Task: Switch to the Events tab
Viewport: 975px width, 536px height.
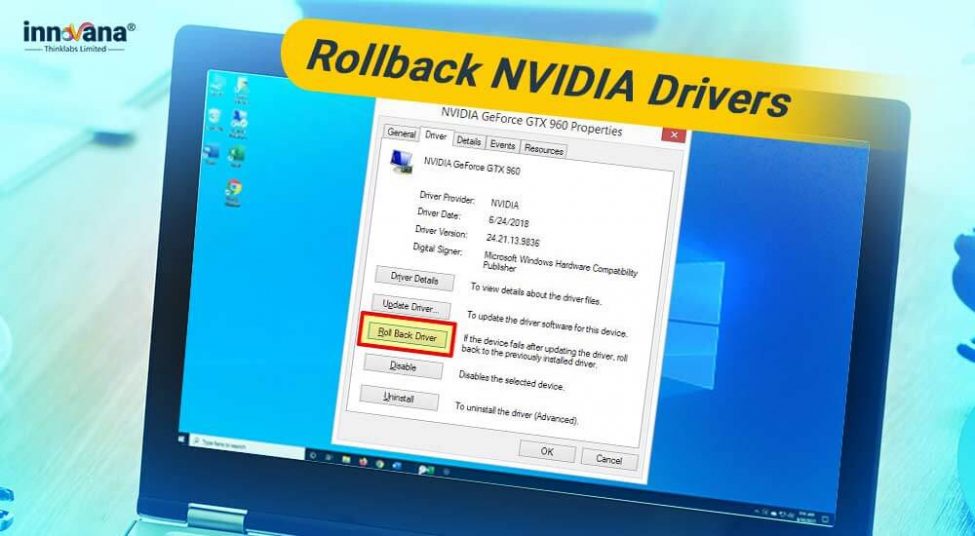Action: tap(502, 145)
